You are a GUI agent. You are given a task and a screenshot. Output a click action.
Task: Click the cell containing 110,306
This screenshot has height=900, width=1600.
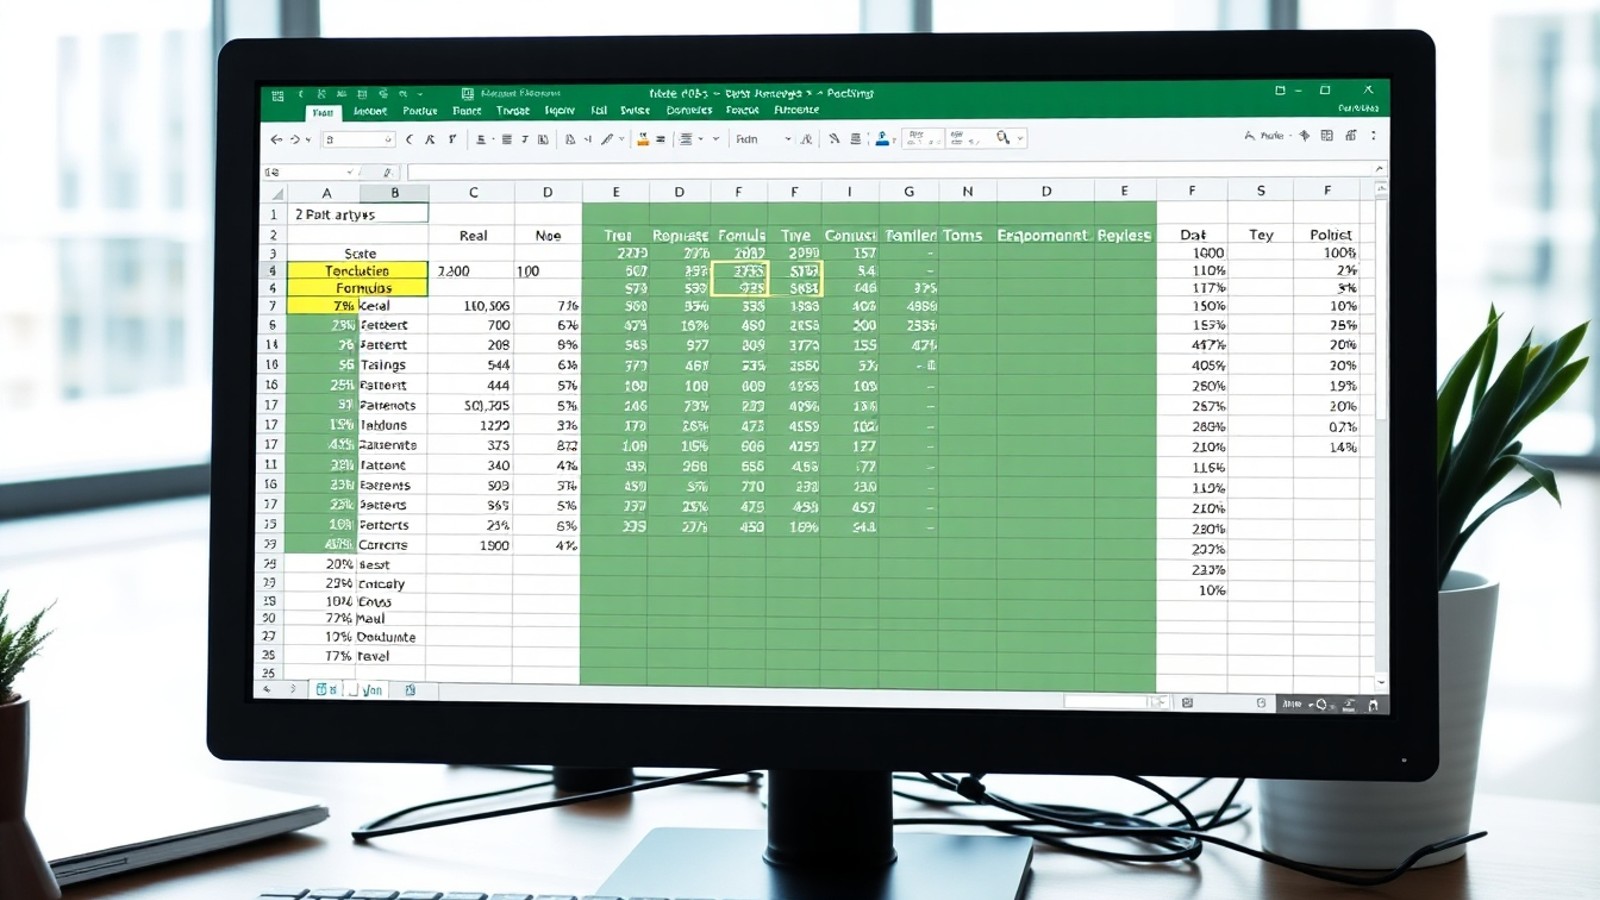click(x=472, y=306)
